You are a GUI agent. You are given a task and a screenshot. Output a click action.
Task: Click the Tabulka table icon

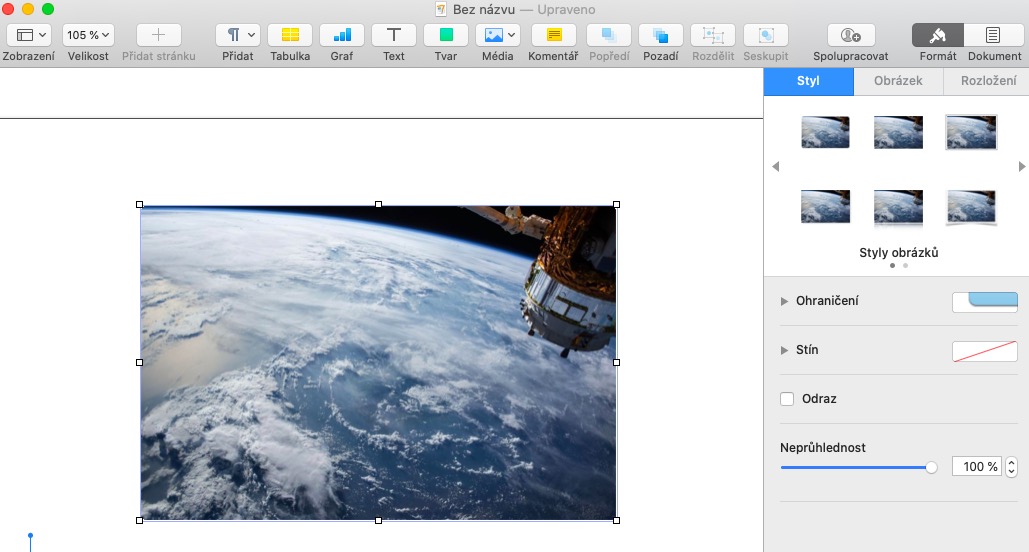pyautogui.click(x=290, y=35)
